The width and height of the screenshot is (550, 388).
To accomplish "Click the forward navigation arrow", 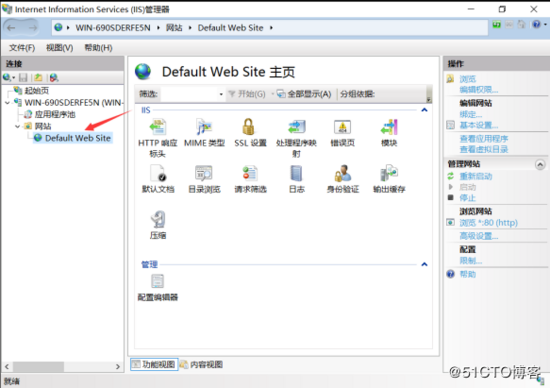I will pos(33,28).
